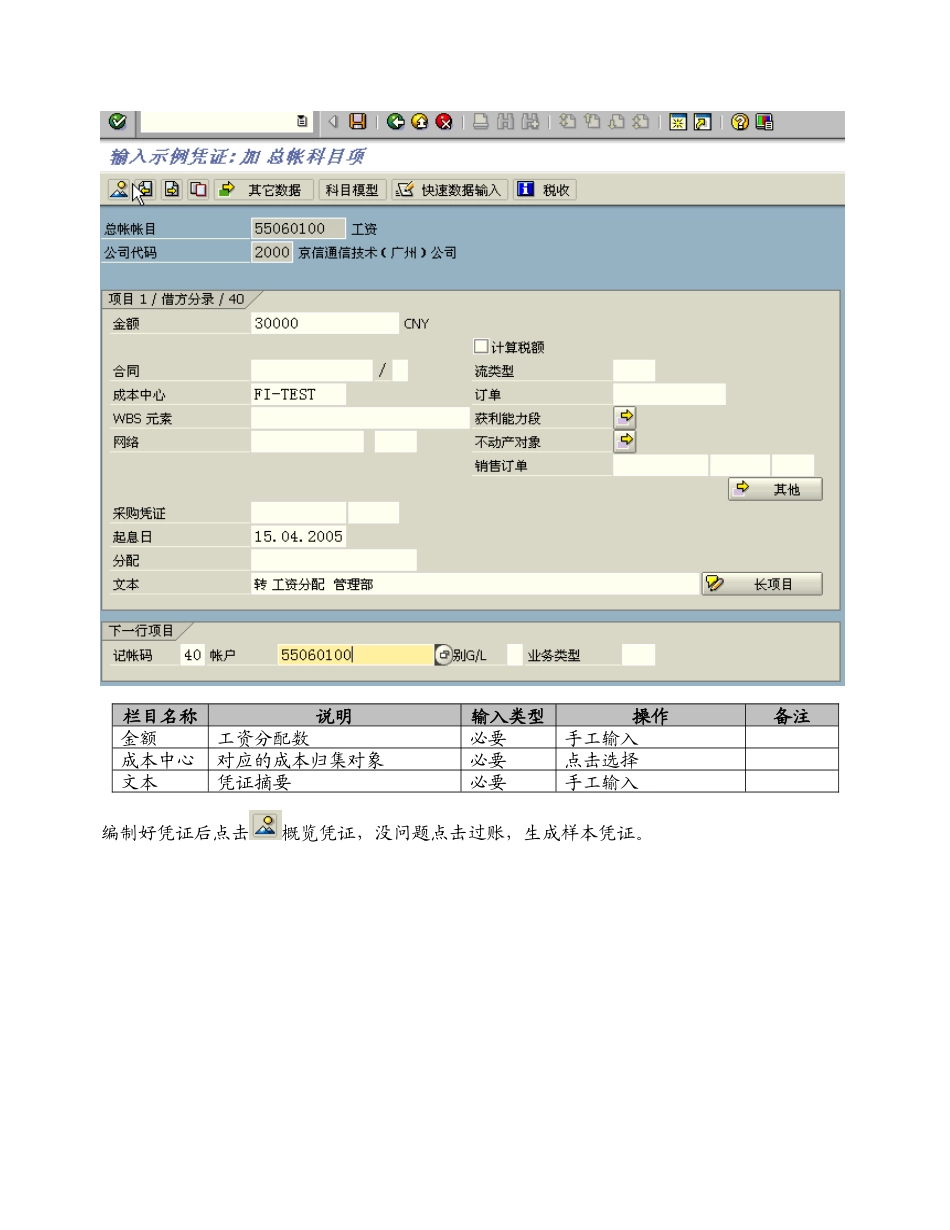
Task: Click the second application toolbar icon under the cursor
Action: [144, 189]
